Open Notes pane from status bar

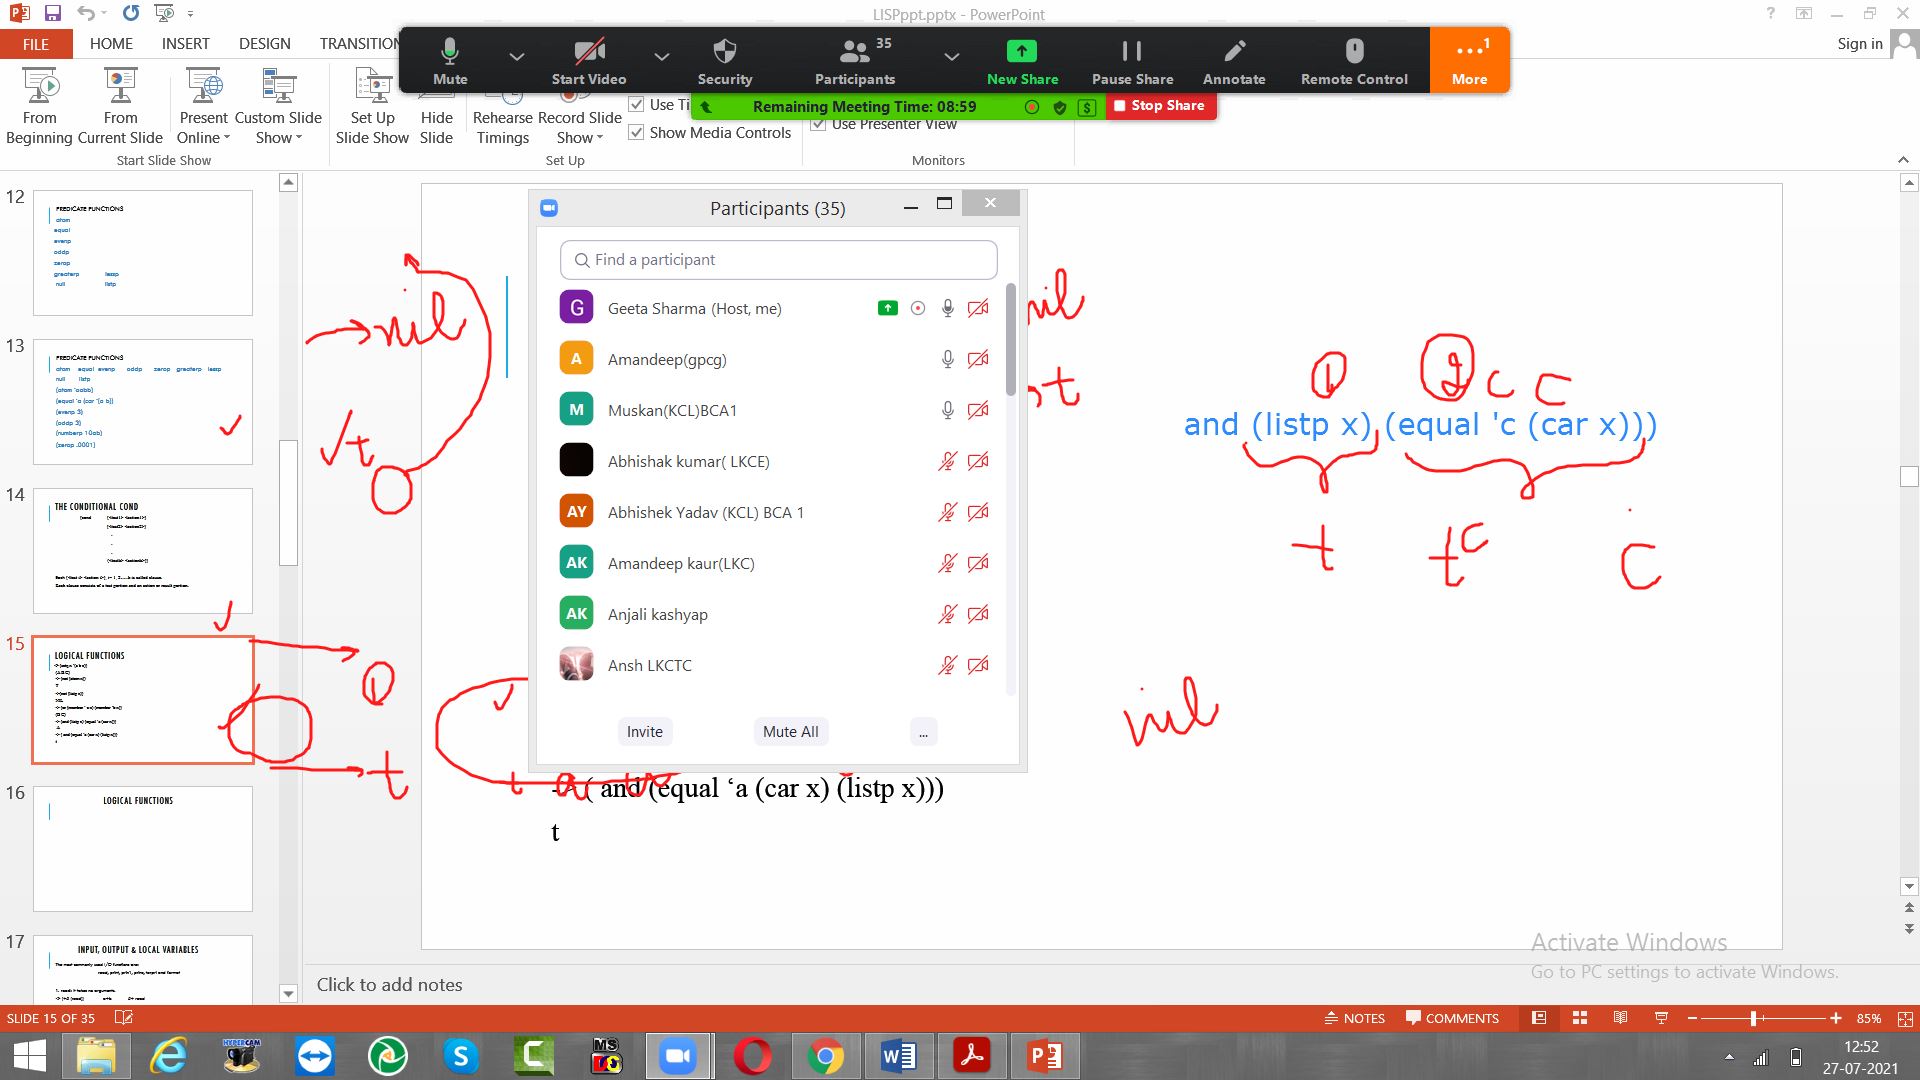(x=1355, y=1018)
